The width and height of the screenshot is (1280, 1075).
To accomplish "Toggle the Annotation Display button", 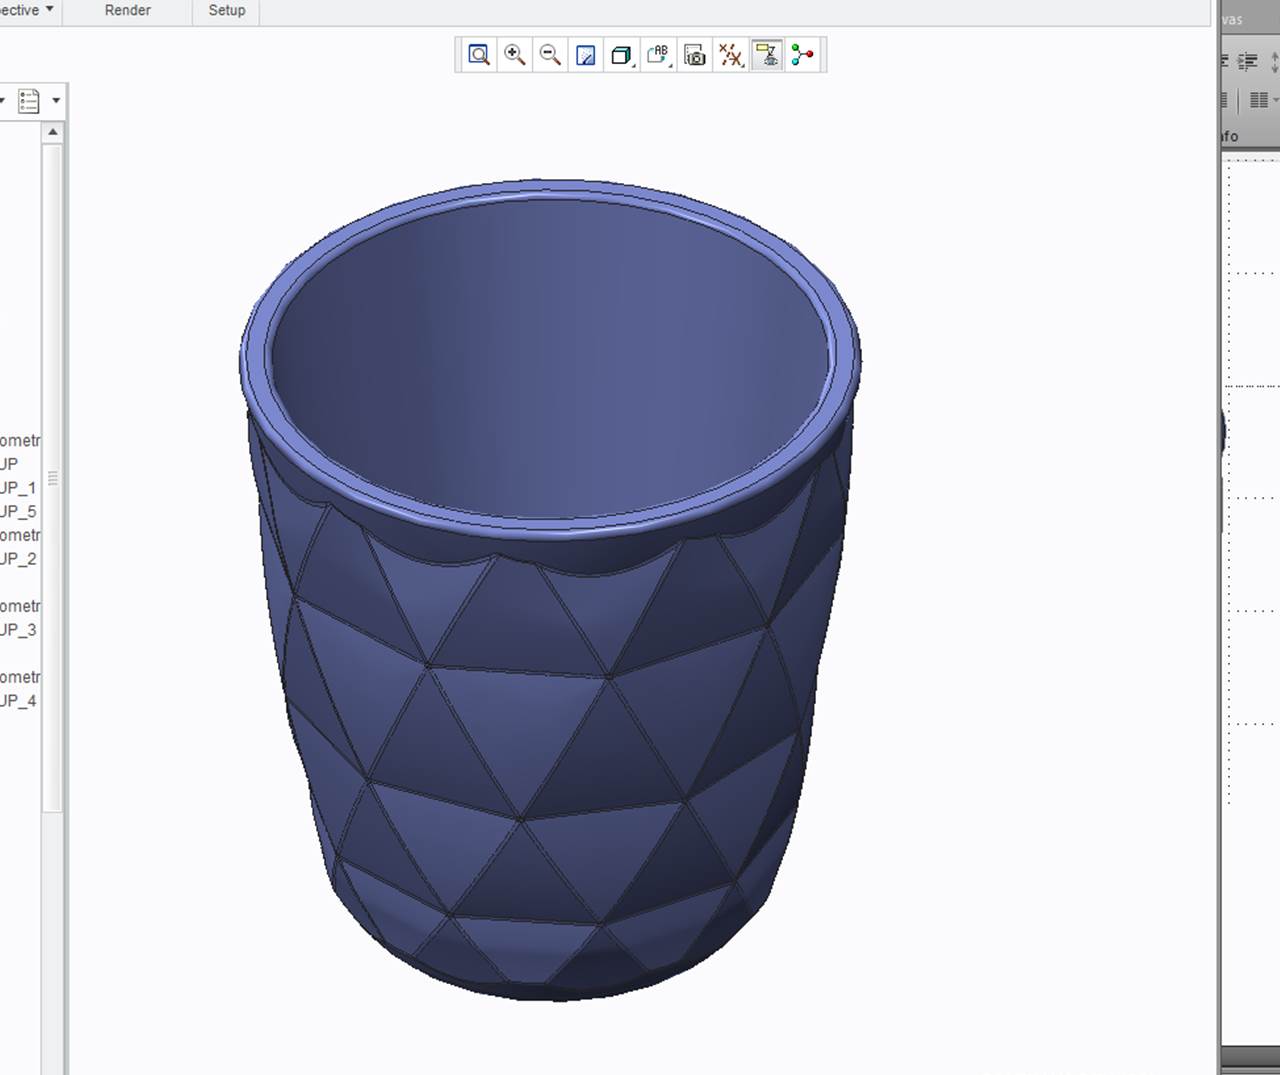I will coord(767,55).
